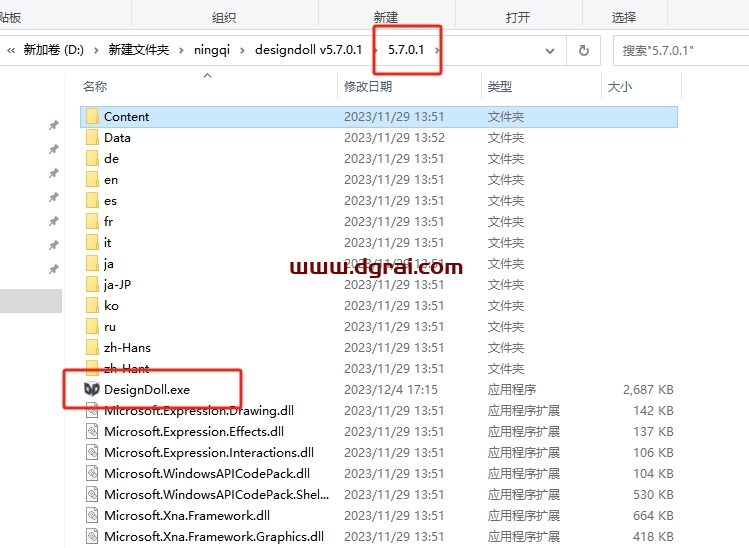Click the 530 KB size cell

(x=653, y=494)
